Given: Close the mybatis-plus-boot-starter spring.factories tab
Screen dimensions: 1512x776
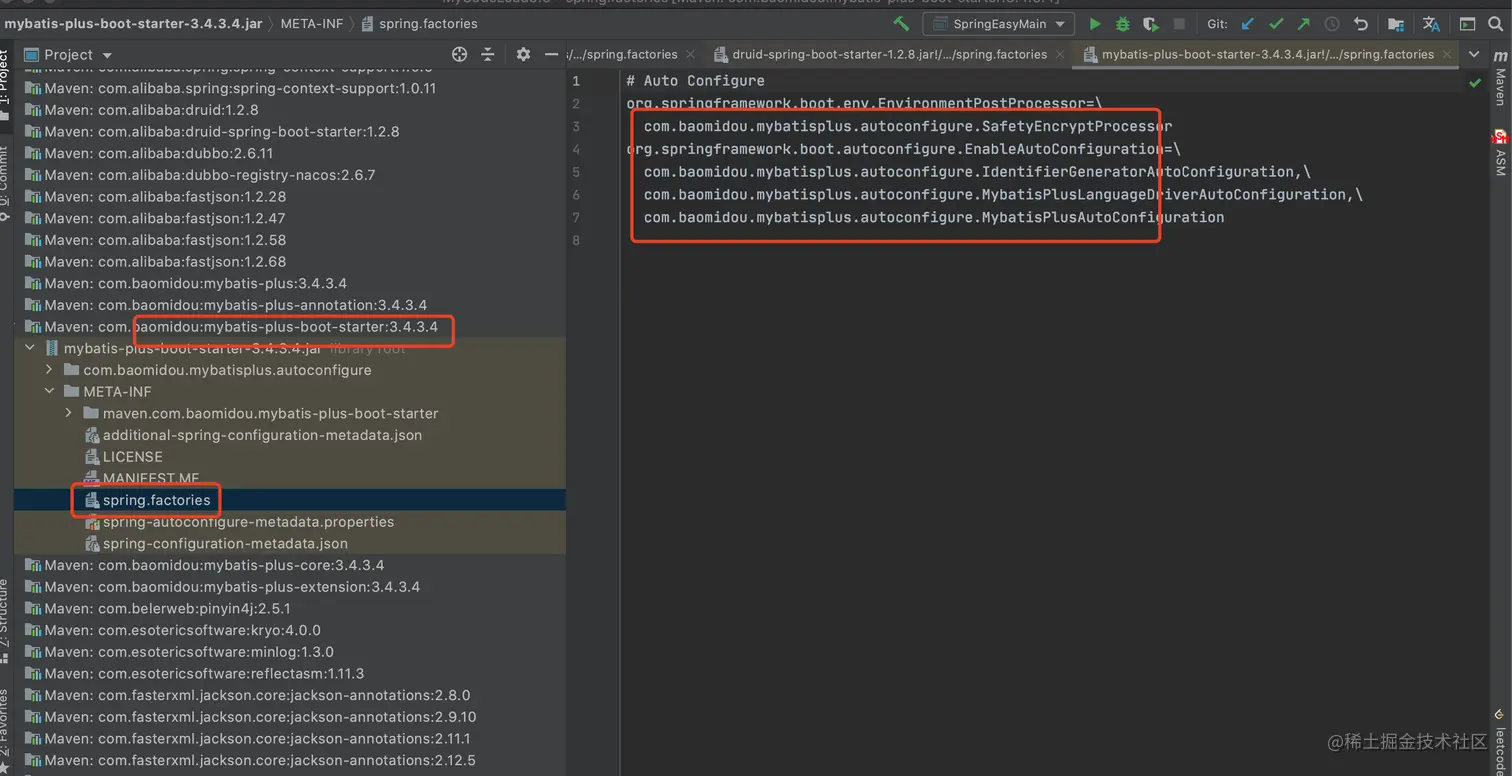Looking at the screenshot, I should (x=1446, y=55).
